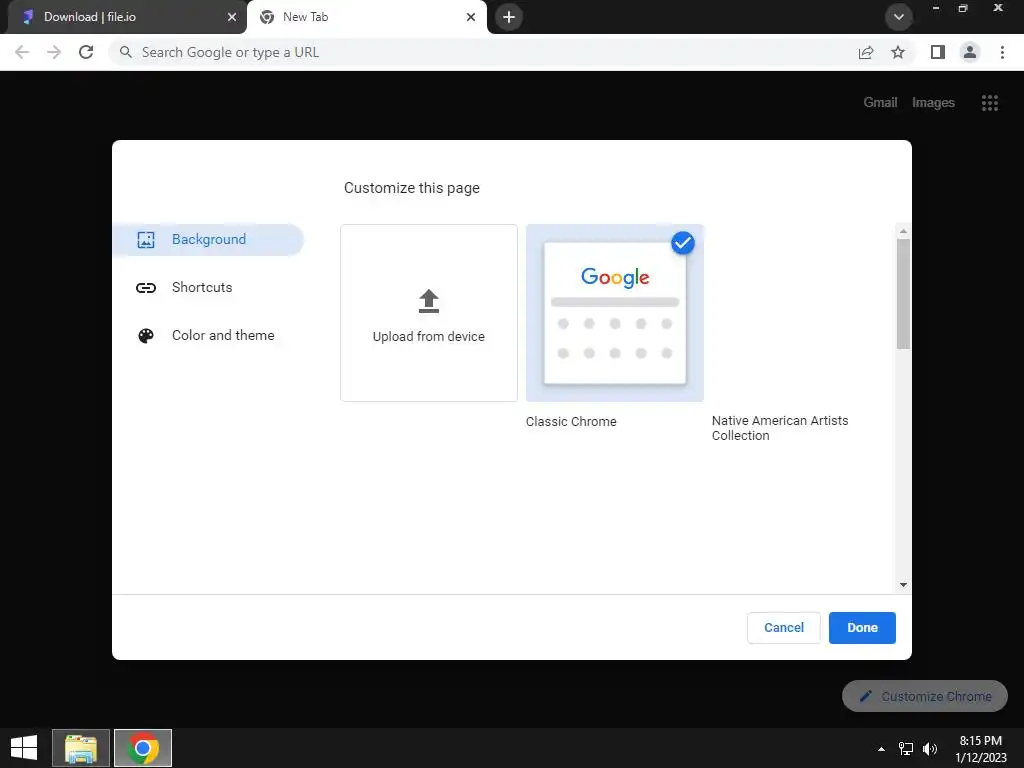The width and height of the screenshot is (1024, 768).
Task: Open Chrome three-dot menu
Action: point(1002,52)
